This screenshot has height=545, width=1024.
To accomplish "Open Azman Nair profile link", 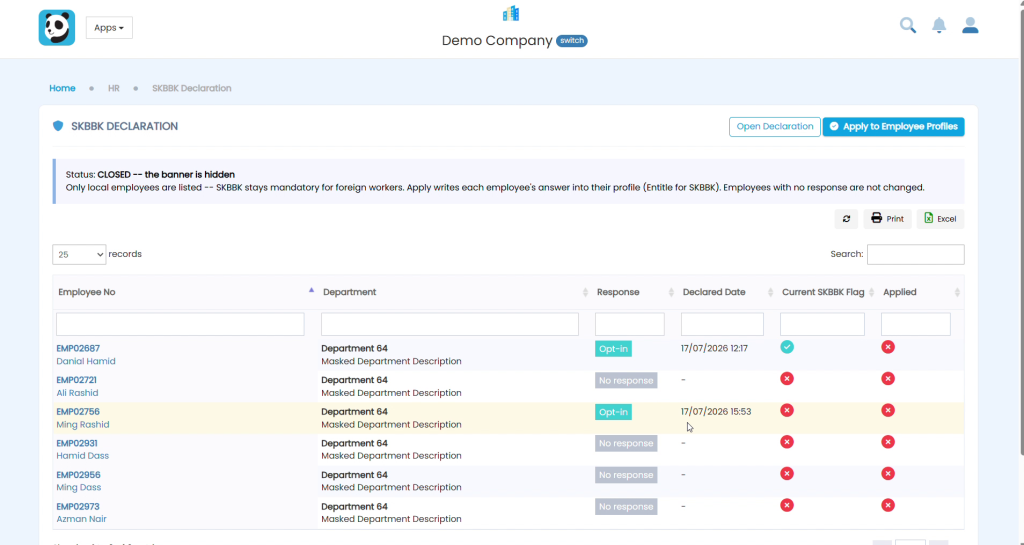I will (x=81, y=519).
